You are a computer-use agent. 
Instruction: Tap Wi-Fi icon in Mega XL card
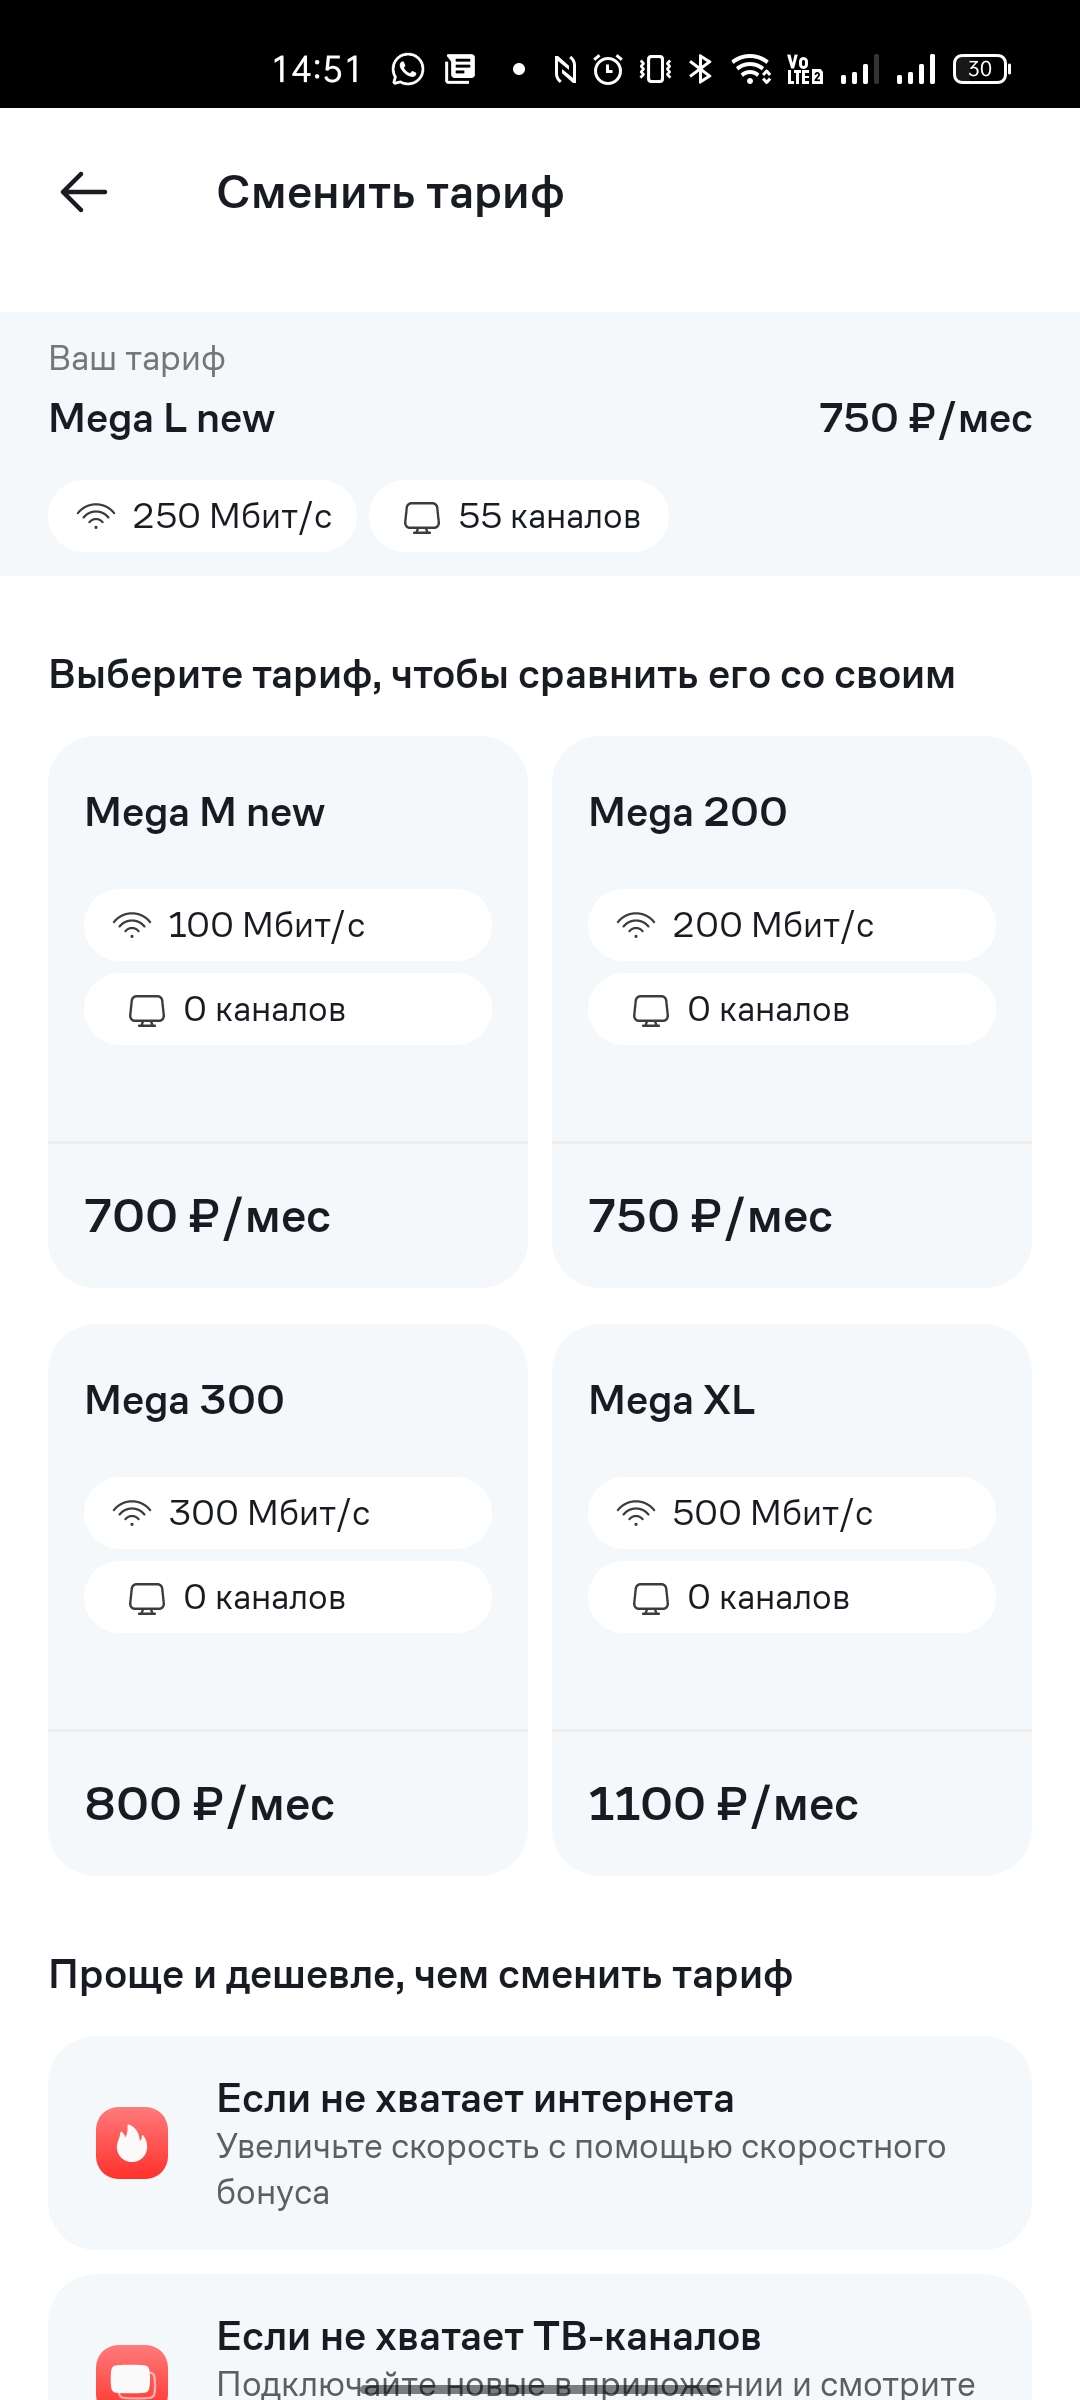tap(636, 1513)
